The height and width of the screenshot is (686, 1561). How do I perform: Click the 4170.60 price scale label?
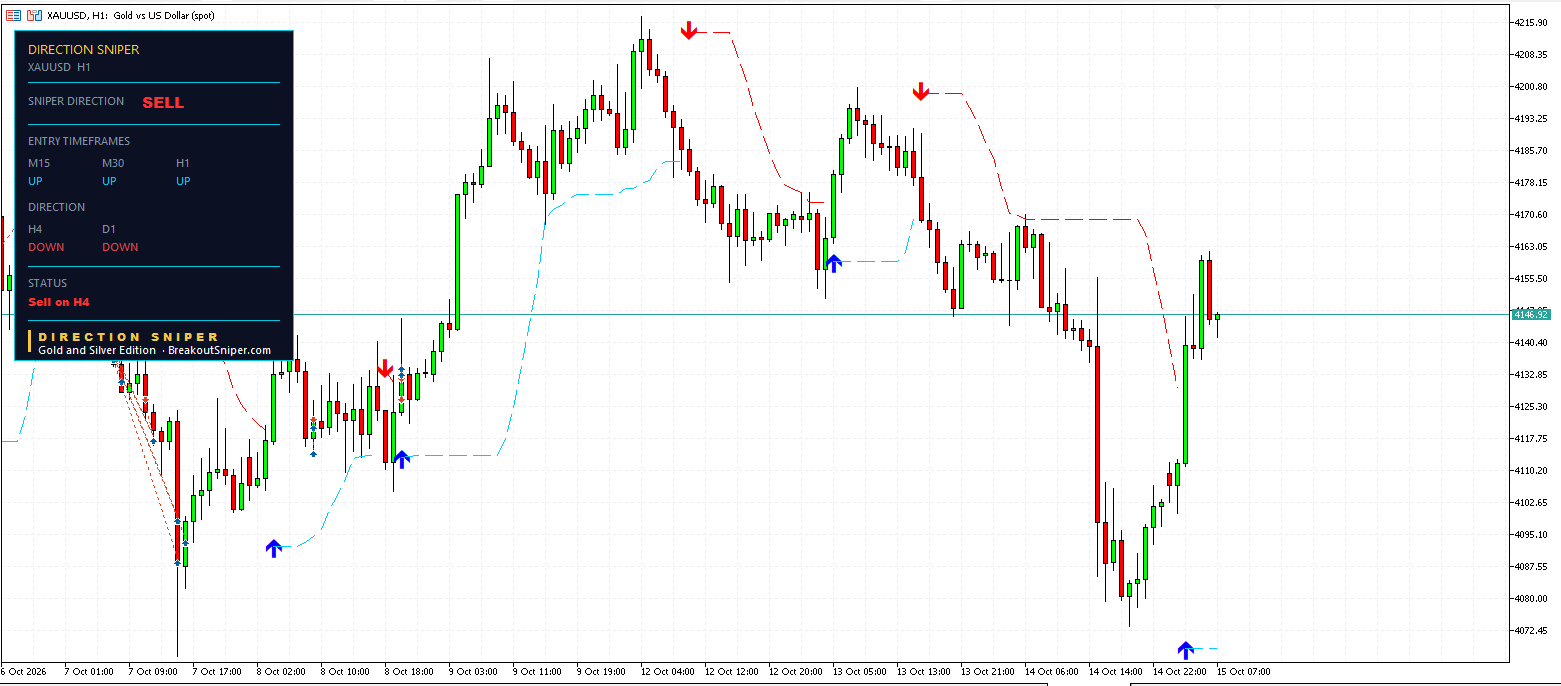pyautogui.click(x=1531, y=214)
